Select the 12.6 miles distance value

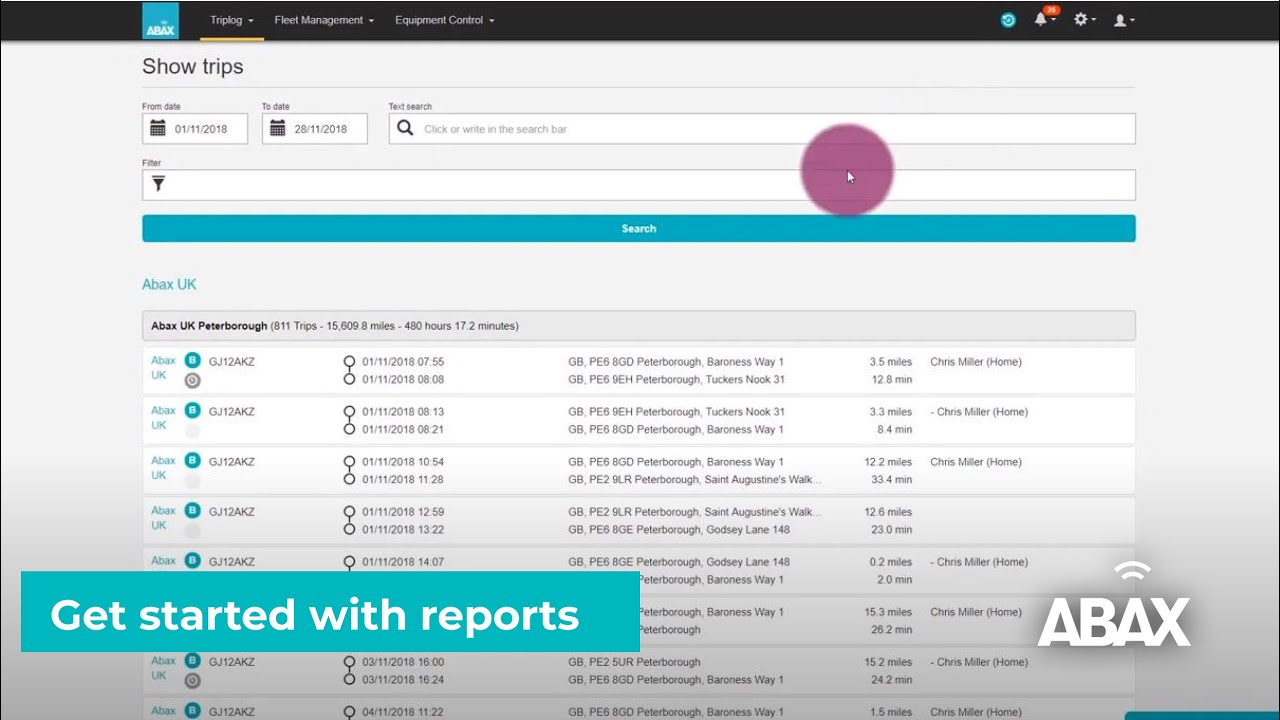pos(888,512)
